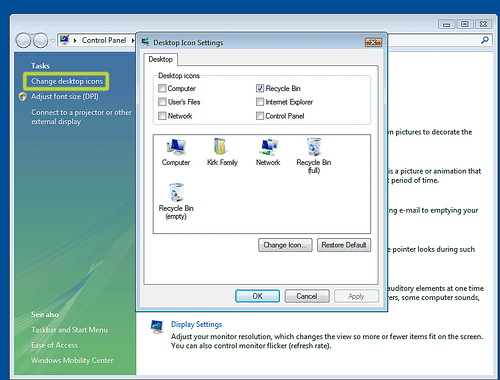Select the Recycle Bin (full) icon
This screenshot has width=500, height=380.
314,156
